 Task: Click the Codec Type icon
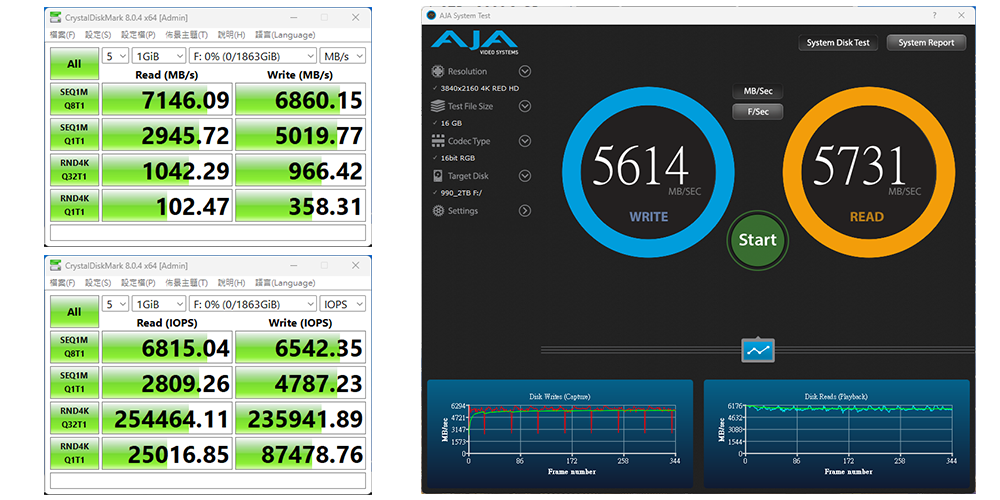(438, 141)
